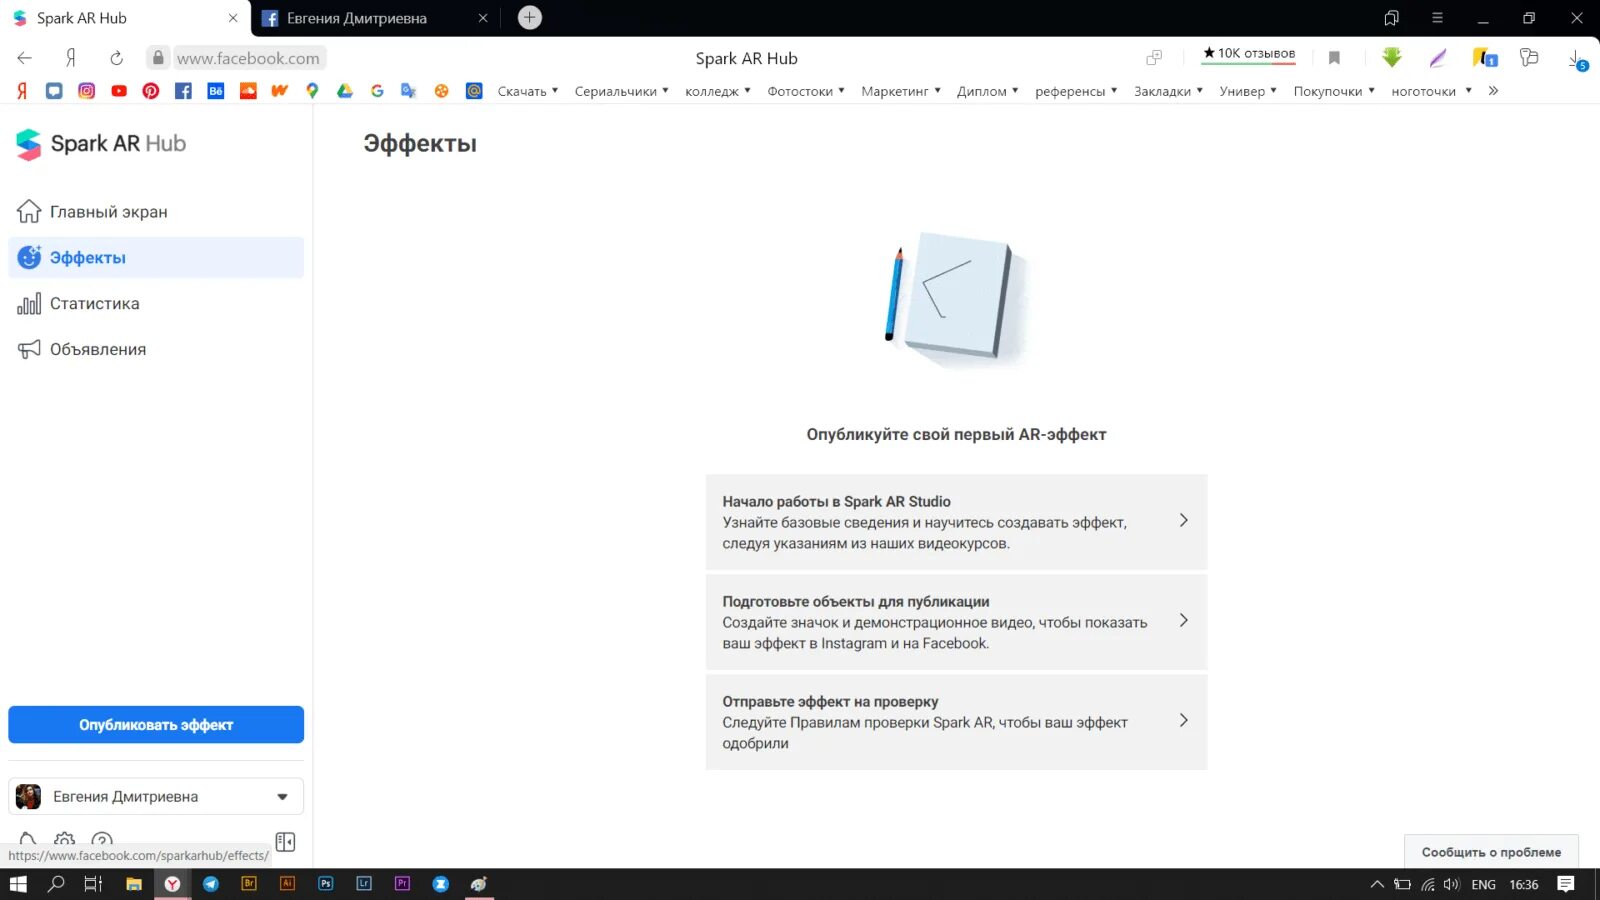This screenshot has width=1600, height=900.
Task: Click the Yandex home button
Action: point(70,58)
